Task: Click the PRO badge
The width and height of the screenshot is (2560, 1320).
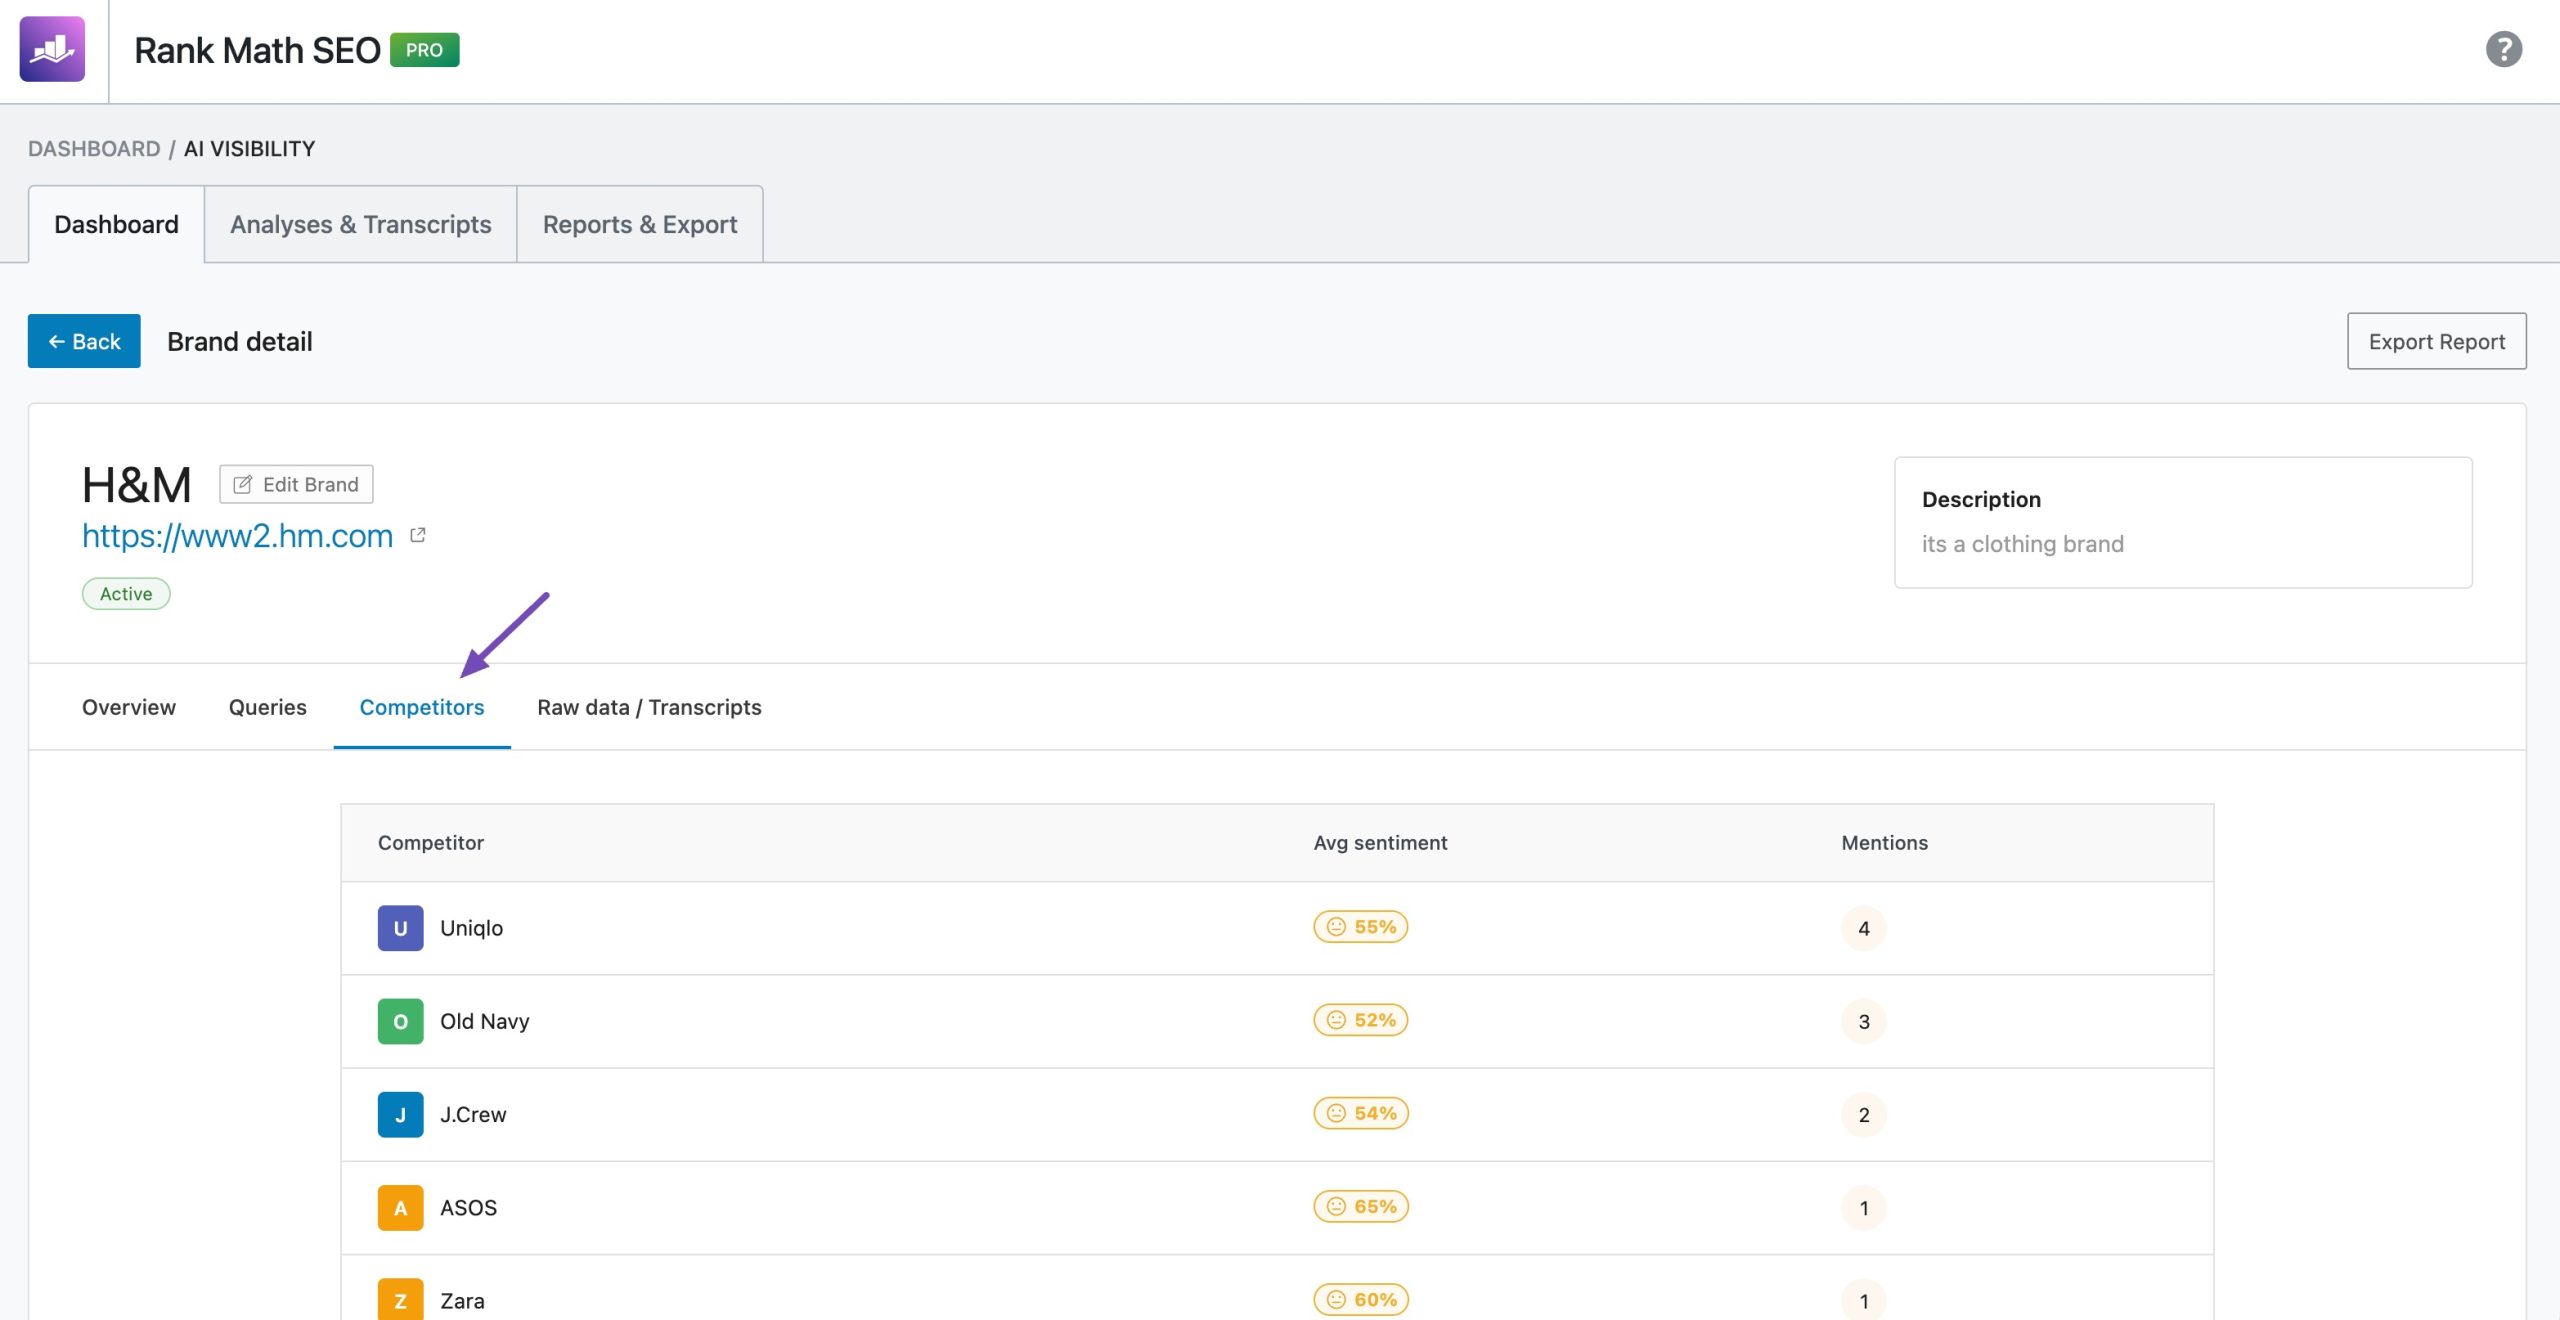Action: pos(424,50)
